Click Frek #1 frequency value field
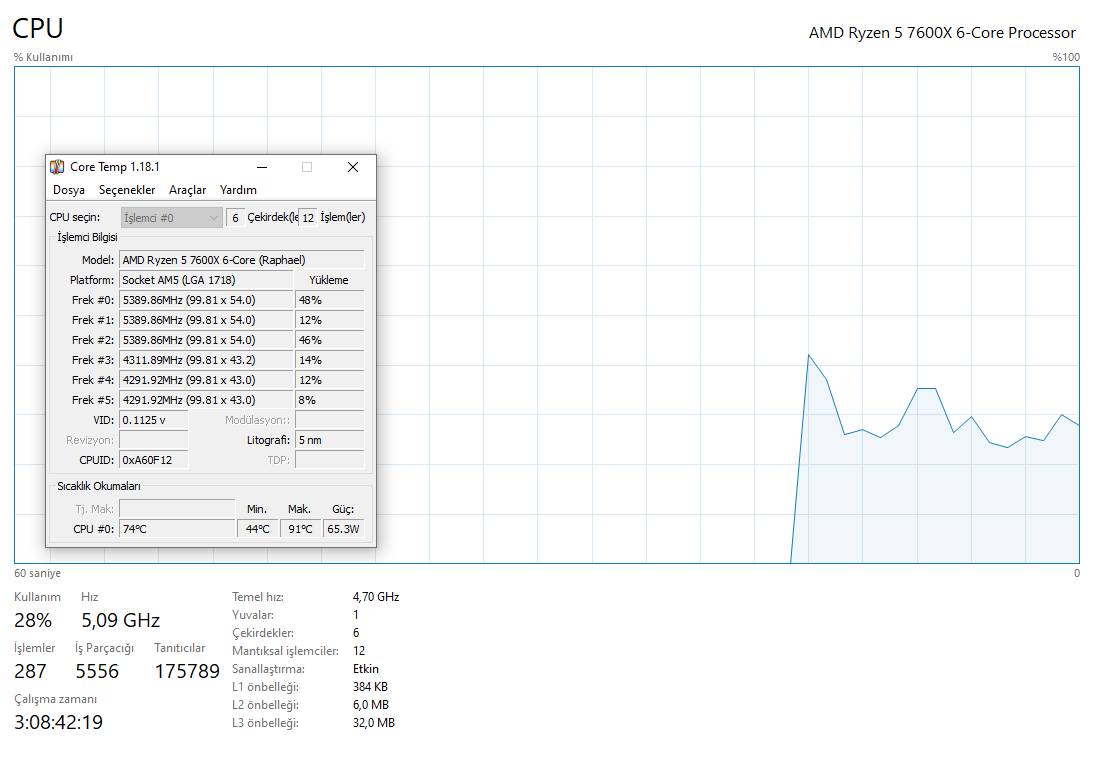 point(206,320)
